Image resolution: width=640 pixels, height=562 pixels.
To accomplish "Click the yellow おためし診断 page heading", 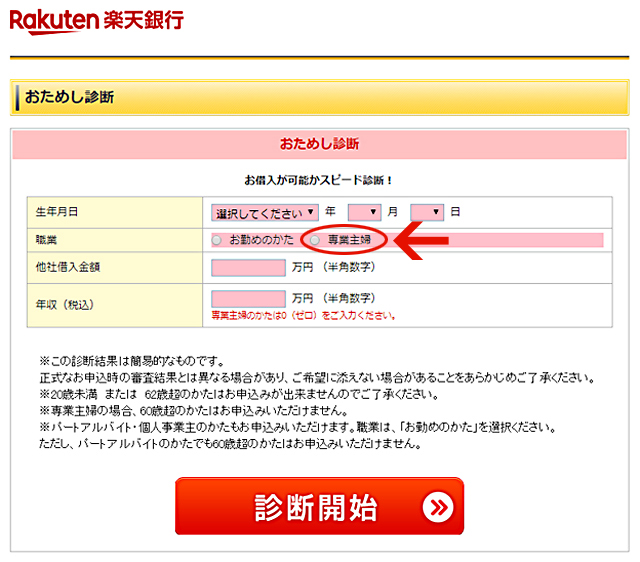I will pyautogui.click(x=69, y=97).
